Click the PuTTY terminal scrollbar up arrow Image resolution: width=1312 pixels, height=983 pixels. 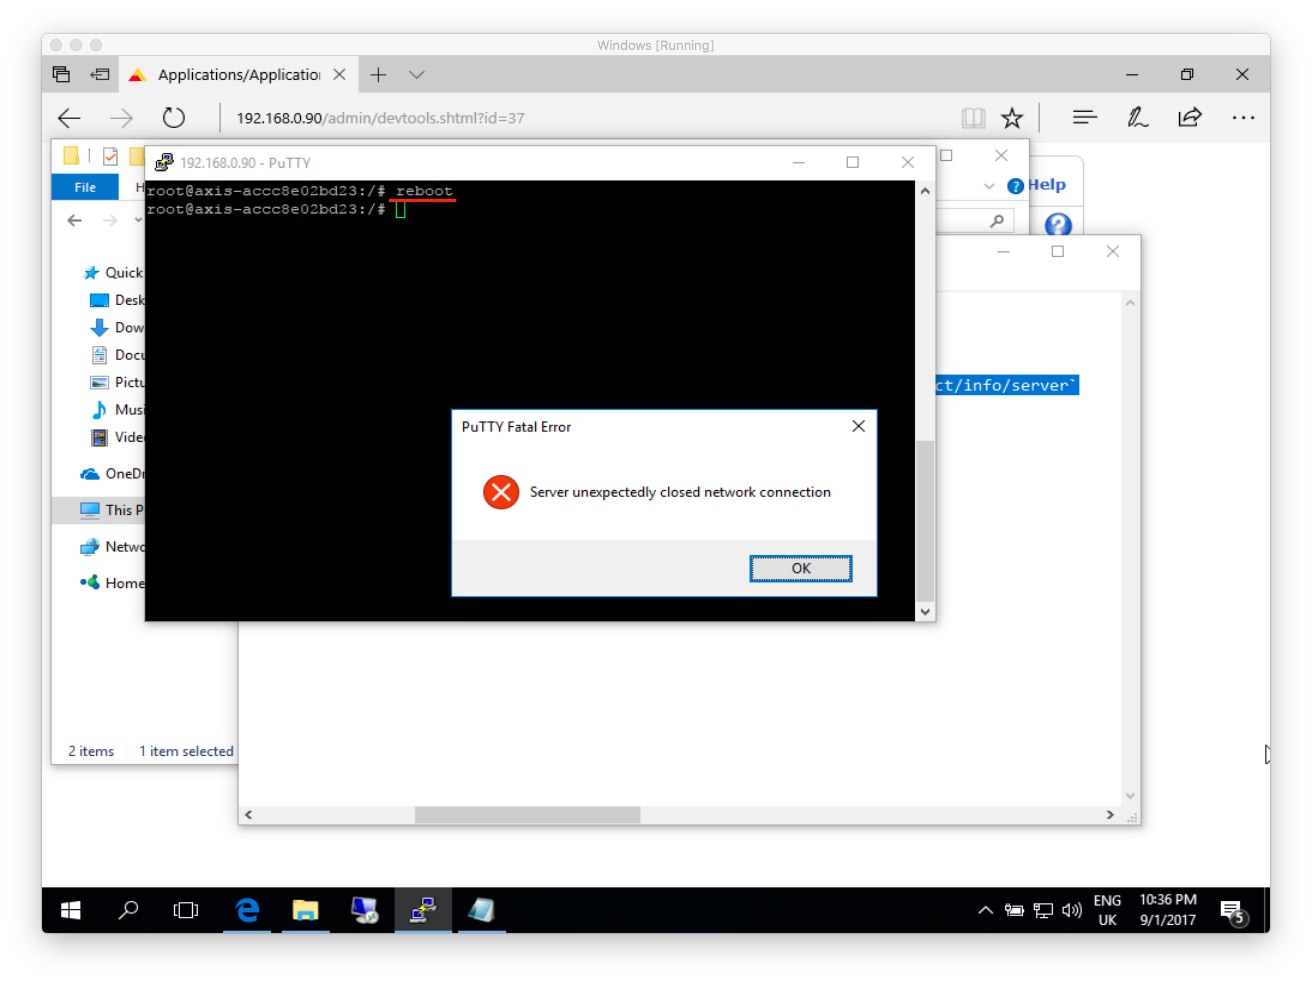pyautogui.click(x=925, y=190)
